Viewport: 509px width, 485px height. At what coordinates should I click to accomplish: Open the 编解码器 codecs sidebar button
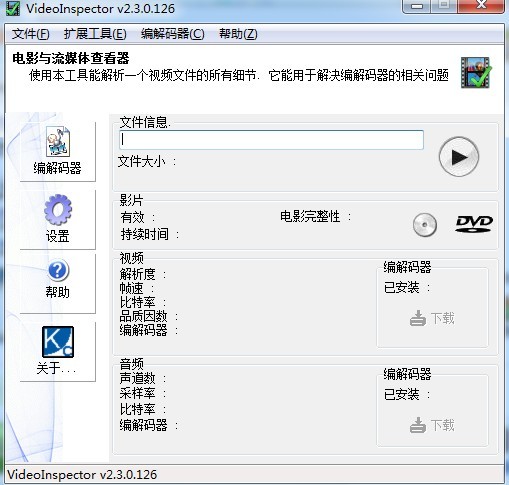coord(57,151)
